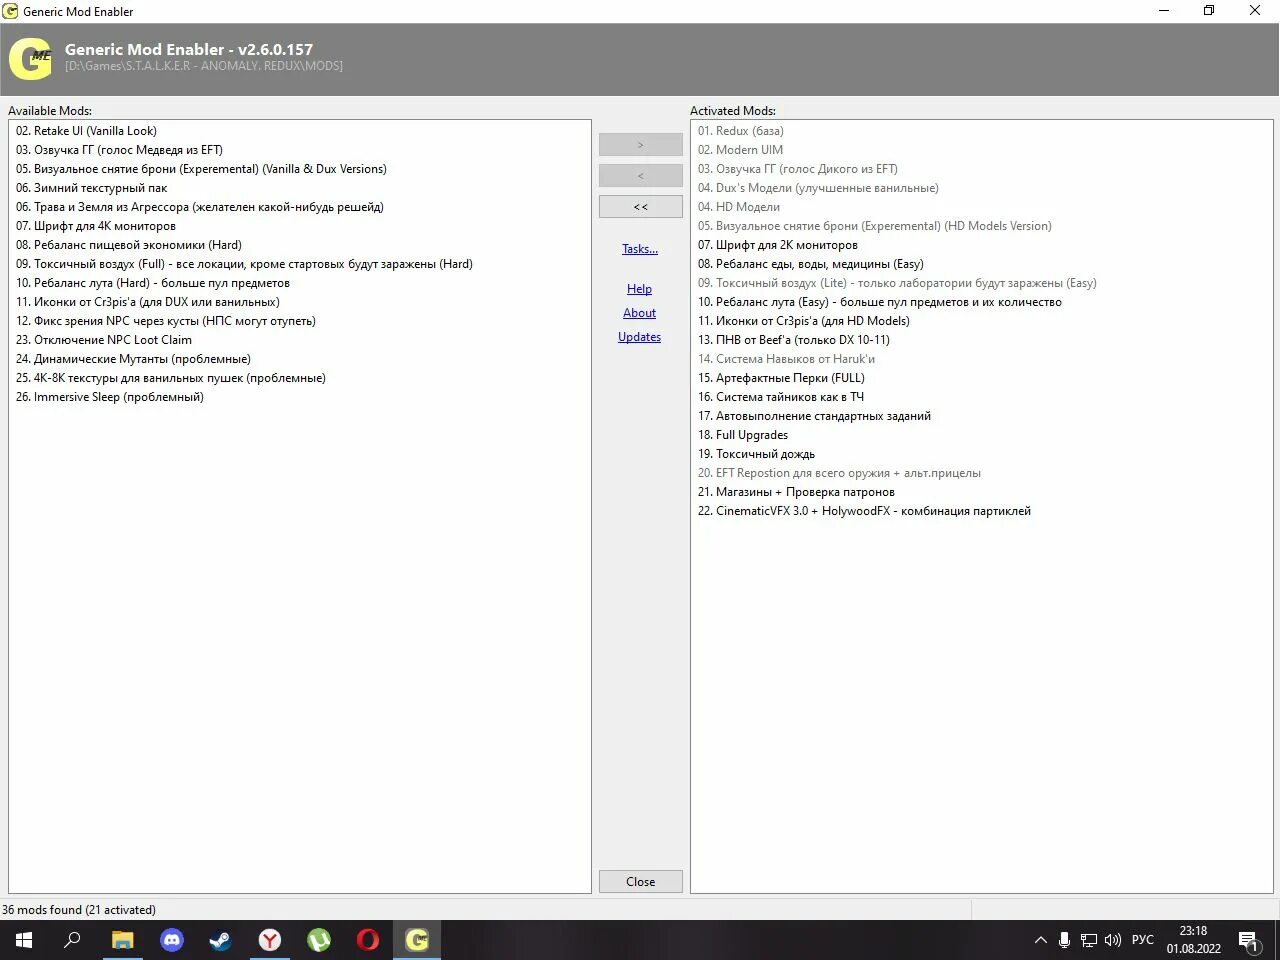Click the GME logo in the header

[x=30, y=58]
